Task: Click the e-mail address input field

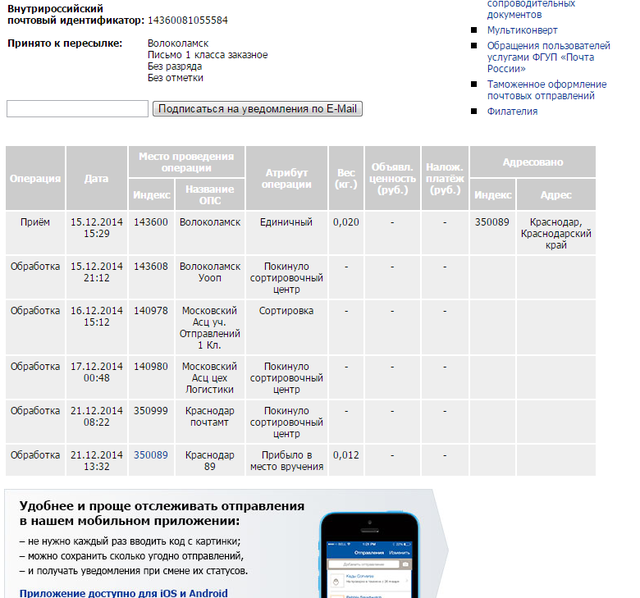Action: (x=77, y=109)
